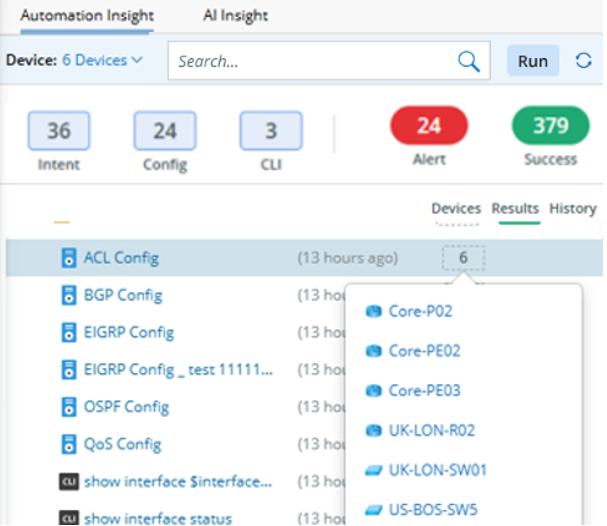
Task: Click the Core-PE02 router icon
Action: [374, 351]
